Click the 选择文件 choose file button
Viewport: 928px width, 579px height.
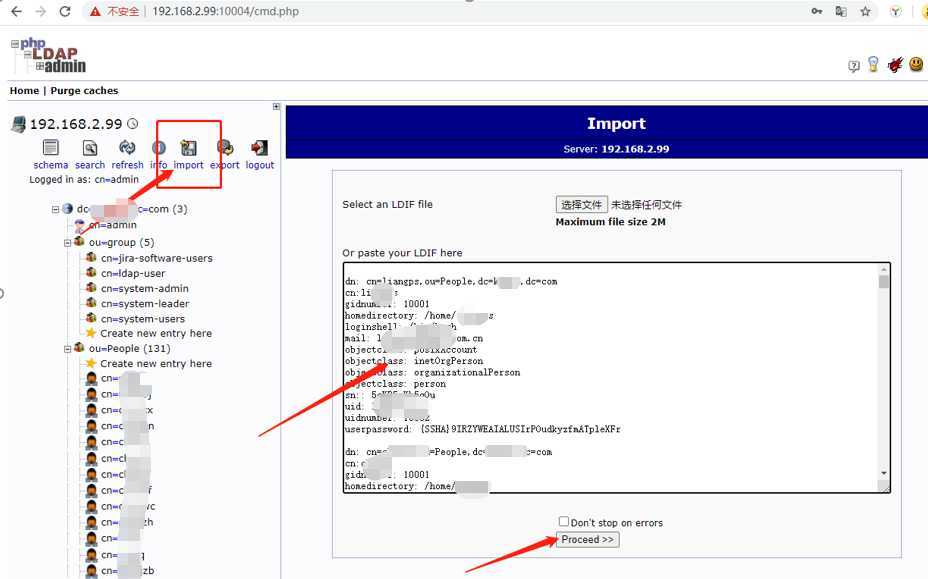coord(581,205)
